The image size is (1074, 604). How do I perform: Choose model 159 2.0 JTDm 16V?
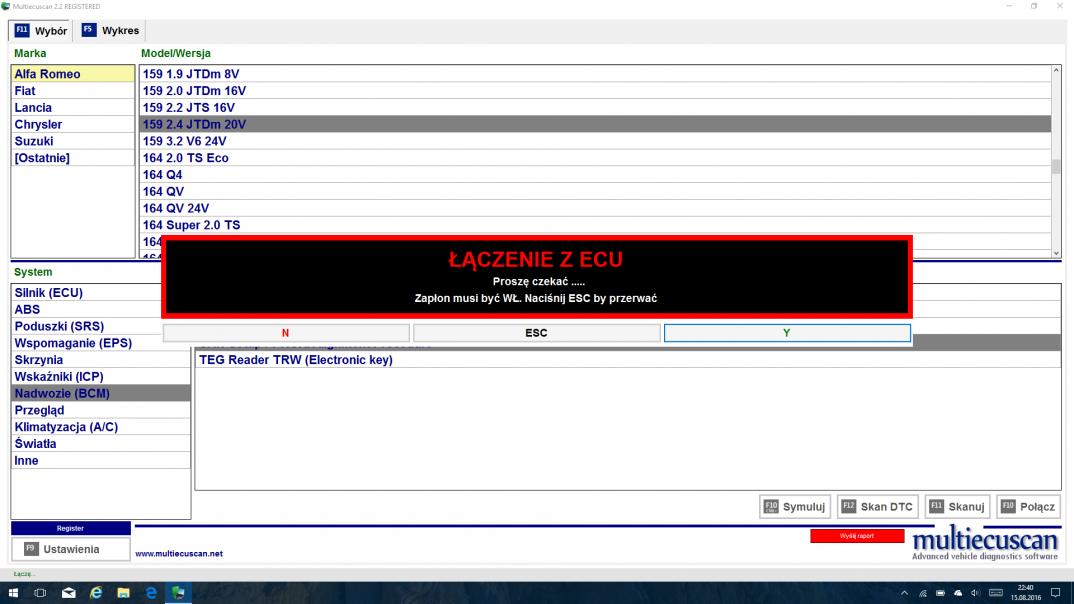[x=595, y=91]
